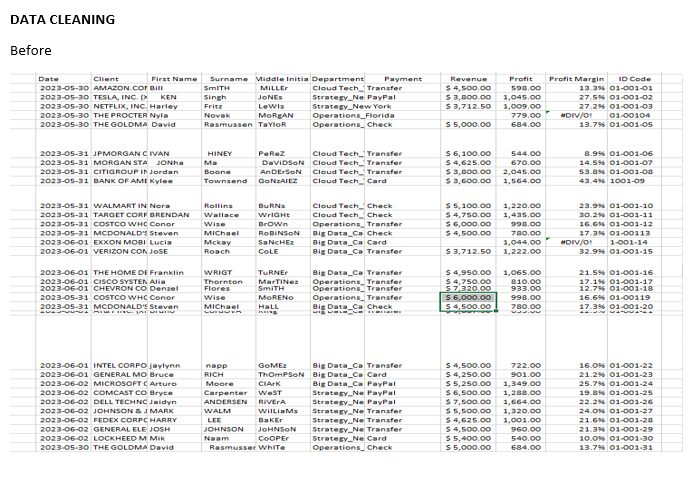
Task: Click the 'Before' subheading
Action: [31, 50]
